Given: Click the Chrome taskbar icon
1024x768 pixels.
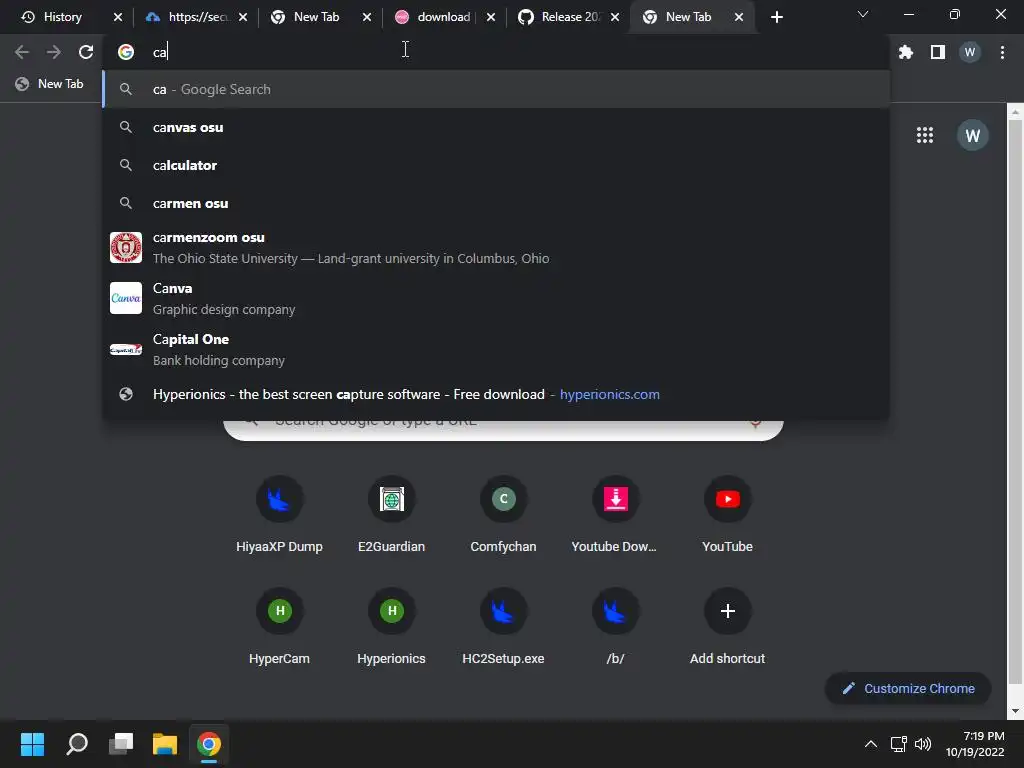Looking at the screenshot, I should [209, 744].
